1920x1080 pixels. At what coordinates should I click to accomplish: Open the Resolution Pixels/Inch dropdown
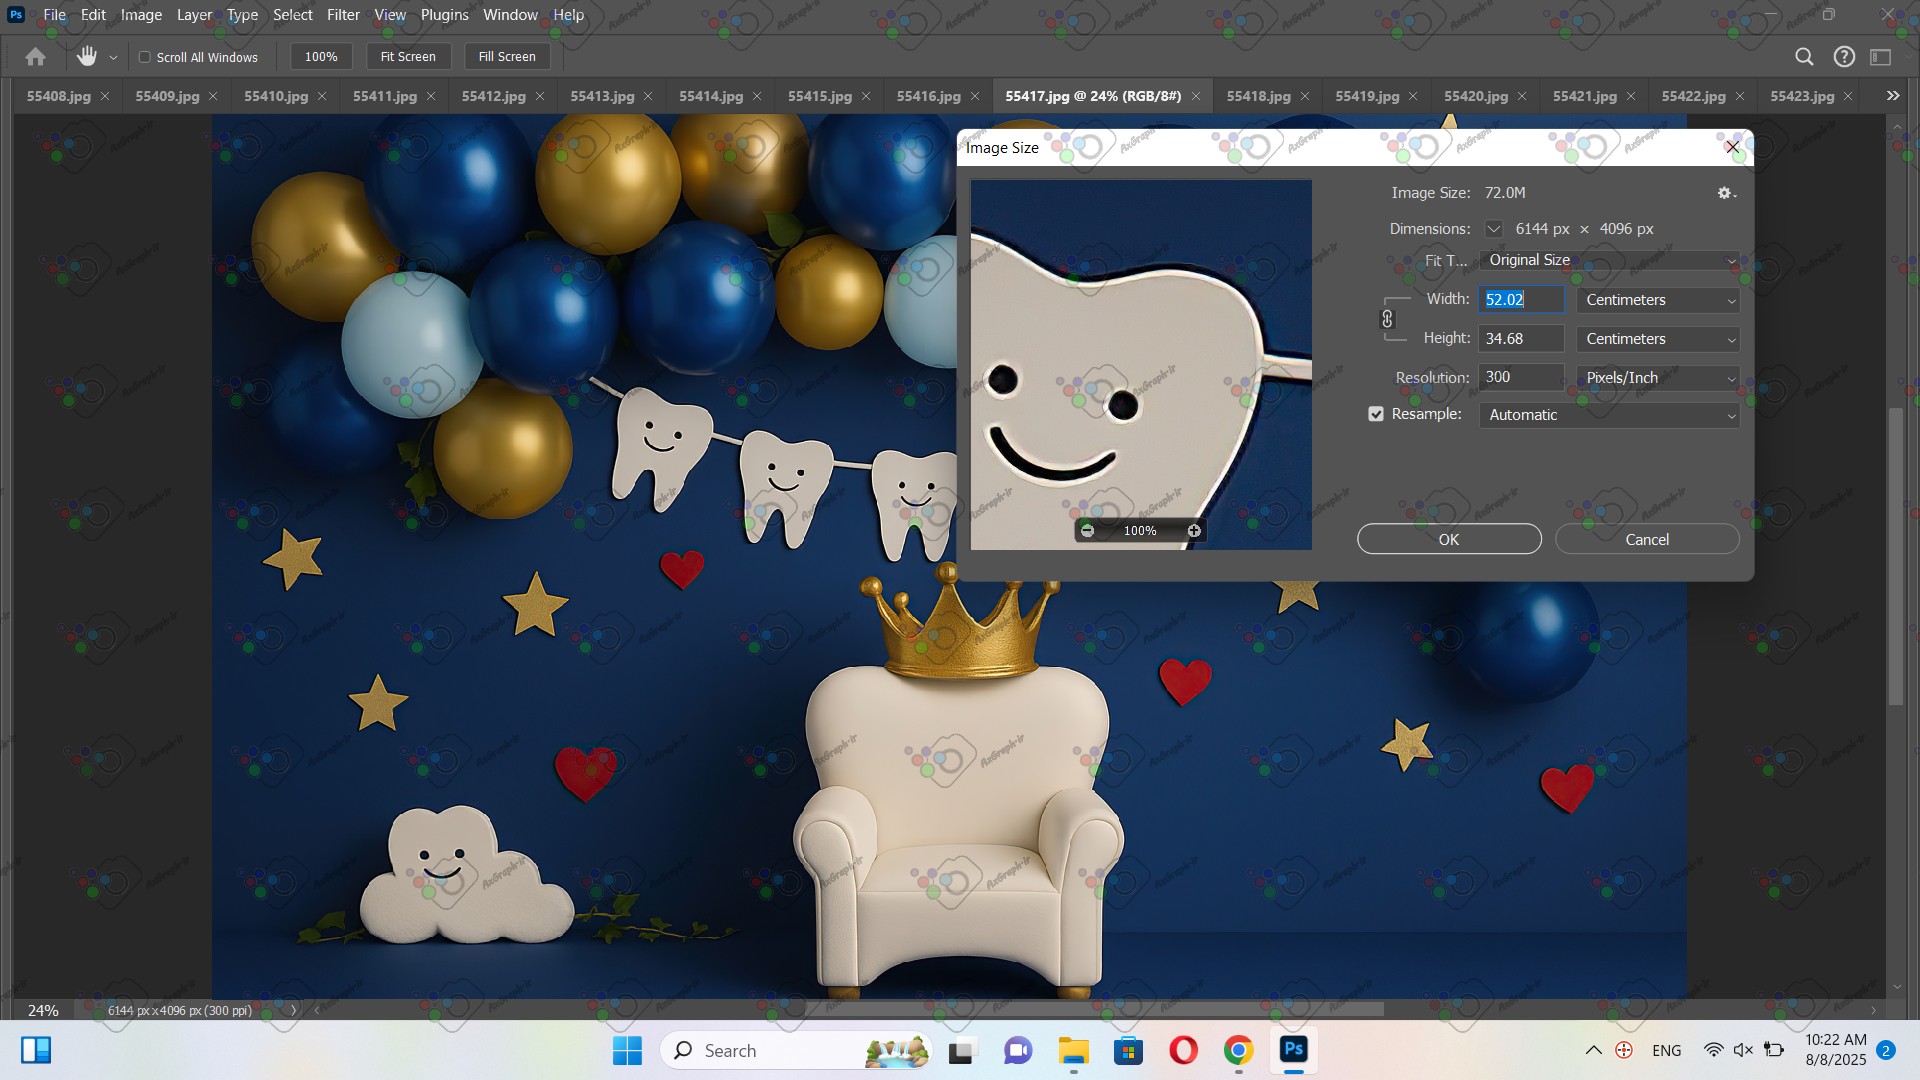(1657, 378)
